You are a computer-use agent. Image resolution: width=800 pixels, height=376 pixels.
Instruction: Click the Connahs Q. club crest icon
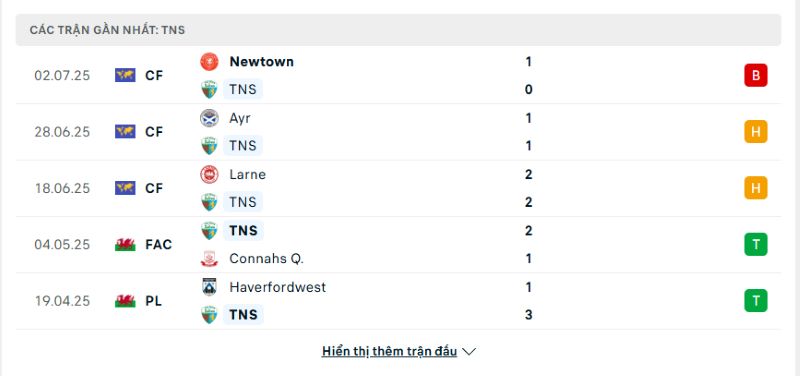coord(209,259)
